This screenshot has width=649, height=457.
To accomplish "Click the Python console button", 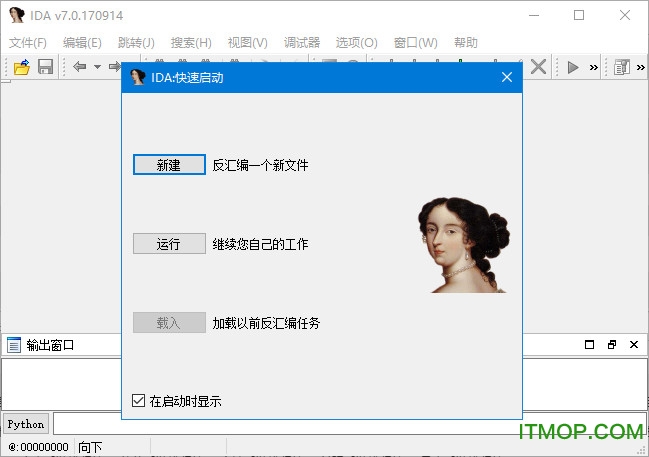I will [26, 424].
